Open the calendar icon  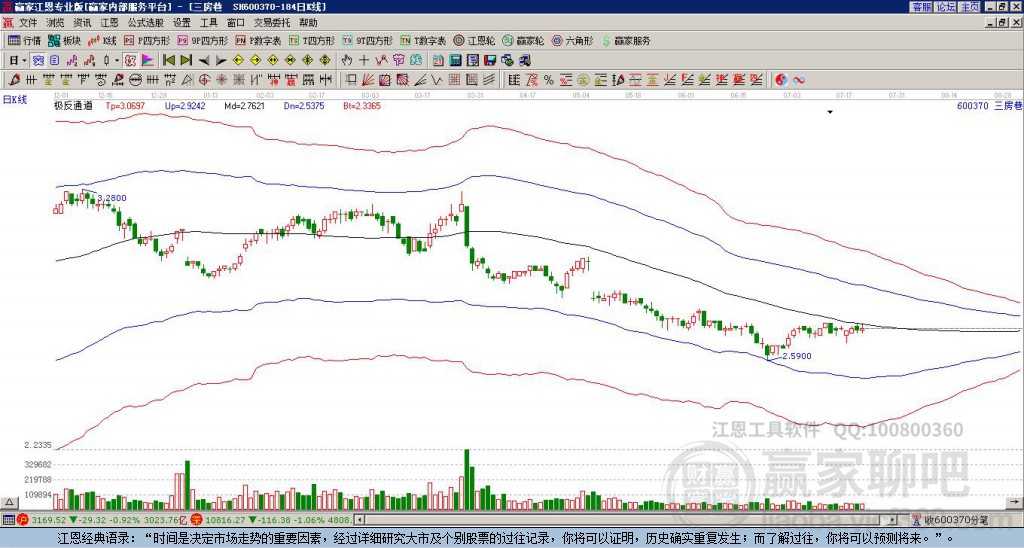click(x=438, y=61)
